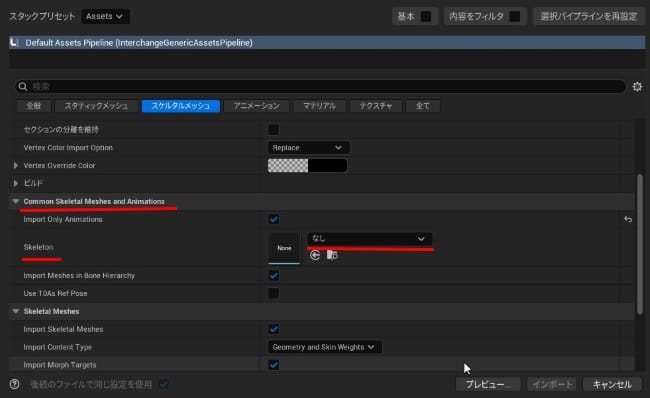This screenshot has height=398, width=650.
Task: Select the スケルタルメッシュ tab
Action: pyautogui.click(x=180, y=106)
